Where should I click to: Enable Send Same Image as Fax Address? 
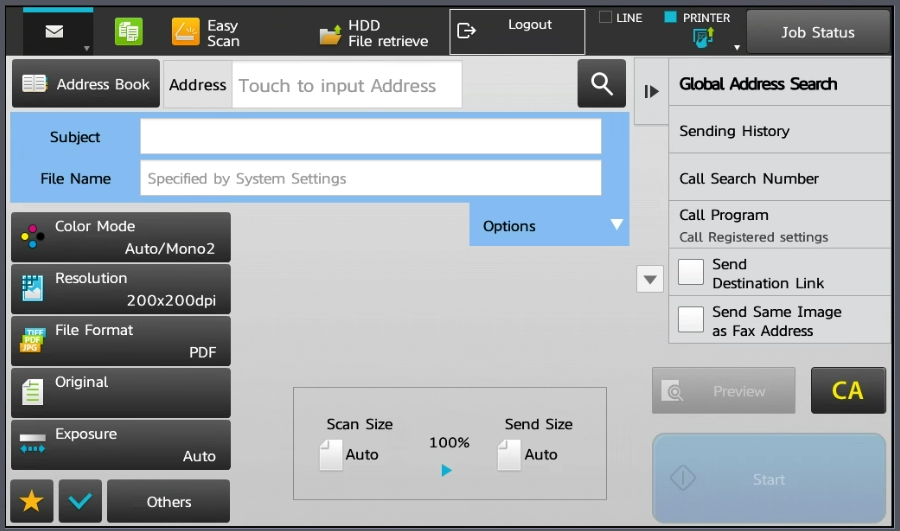[x=691, y=320]
